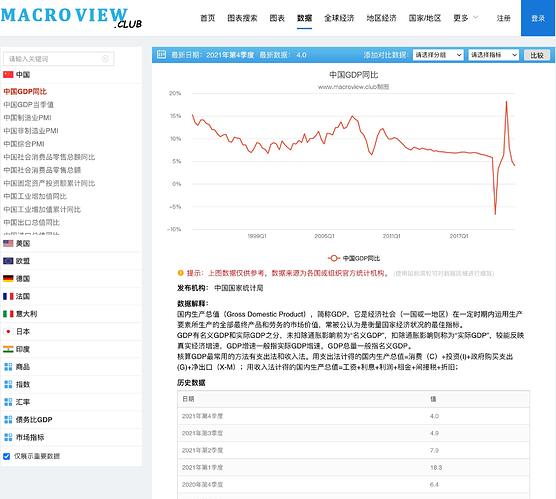Toggle the 仅展示重要数据 checkbox
The height and width of the screenshot is (499, 556).
tap(6, 456)
